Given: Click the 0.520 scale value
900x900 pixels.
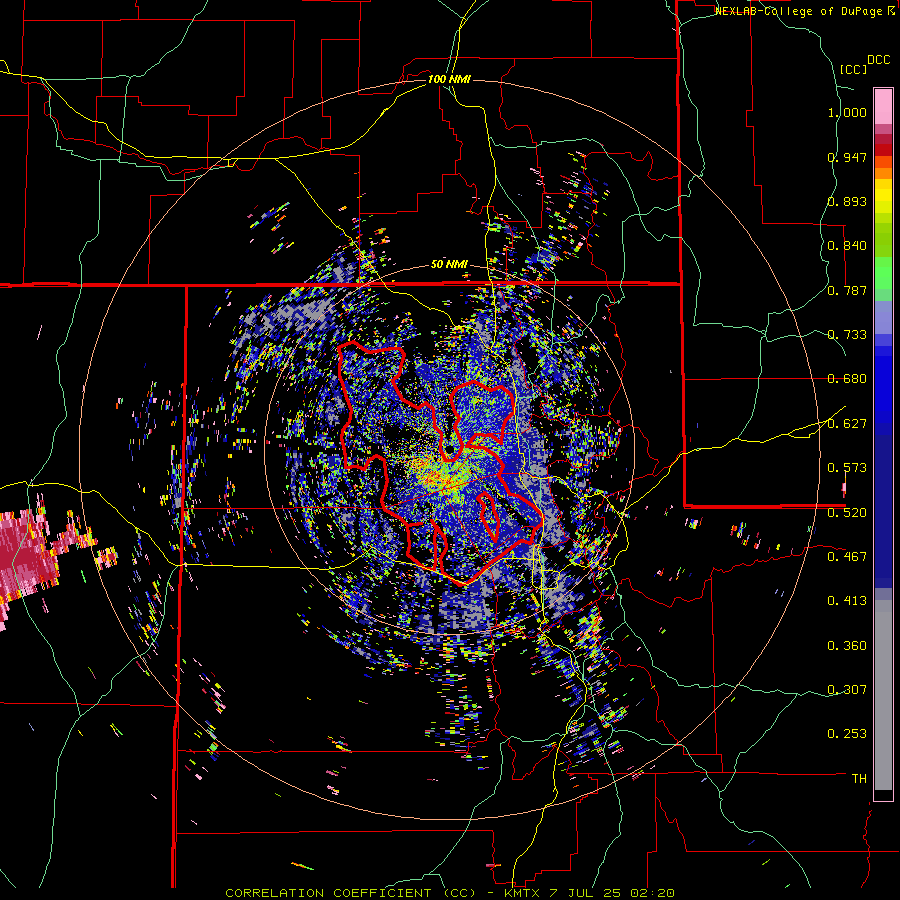Looking at the screenshot, I should pyautogui.click(x=847, y=513).
